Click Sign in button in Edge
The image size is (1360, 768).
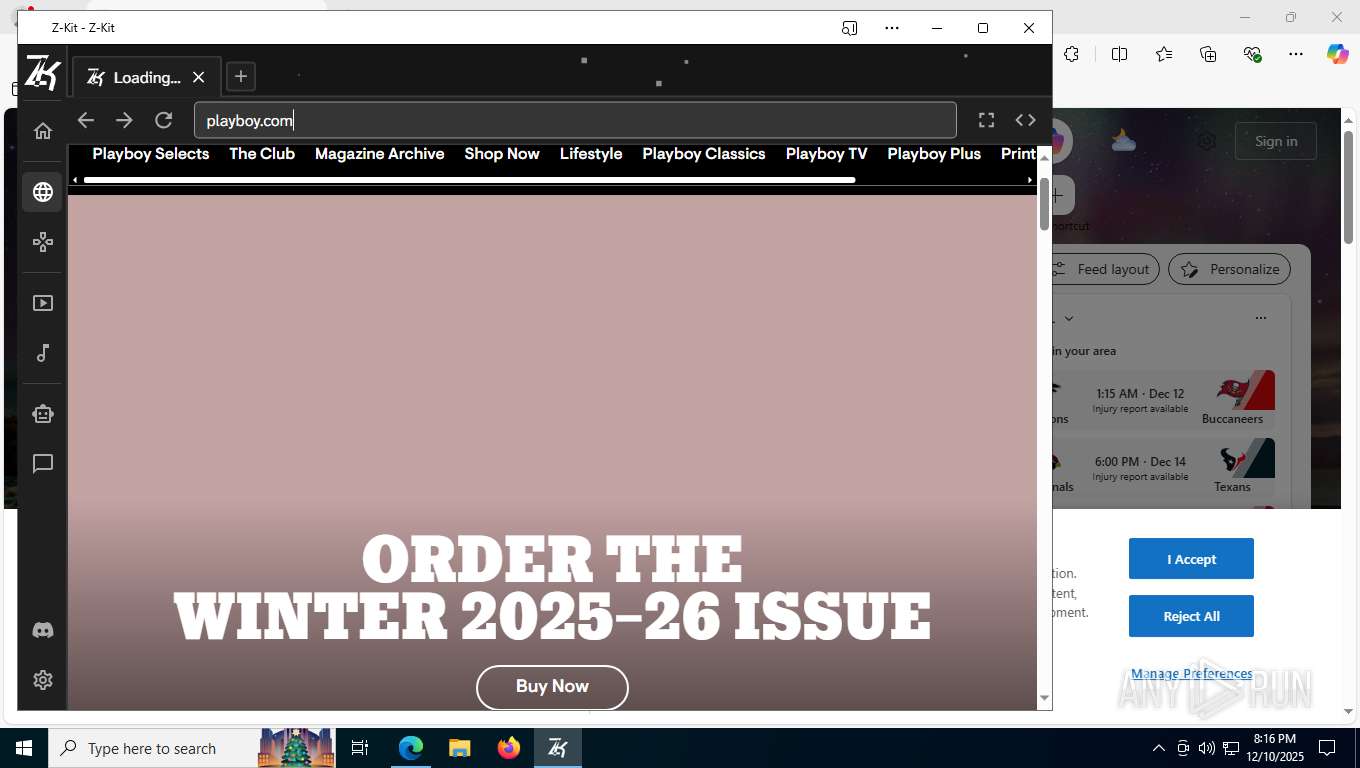tap(1276, 142)
